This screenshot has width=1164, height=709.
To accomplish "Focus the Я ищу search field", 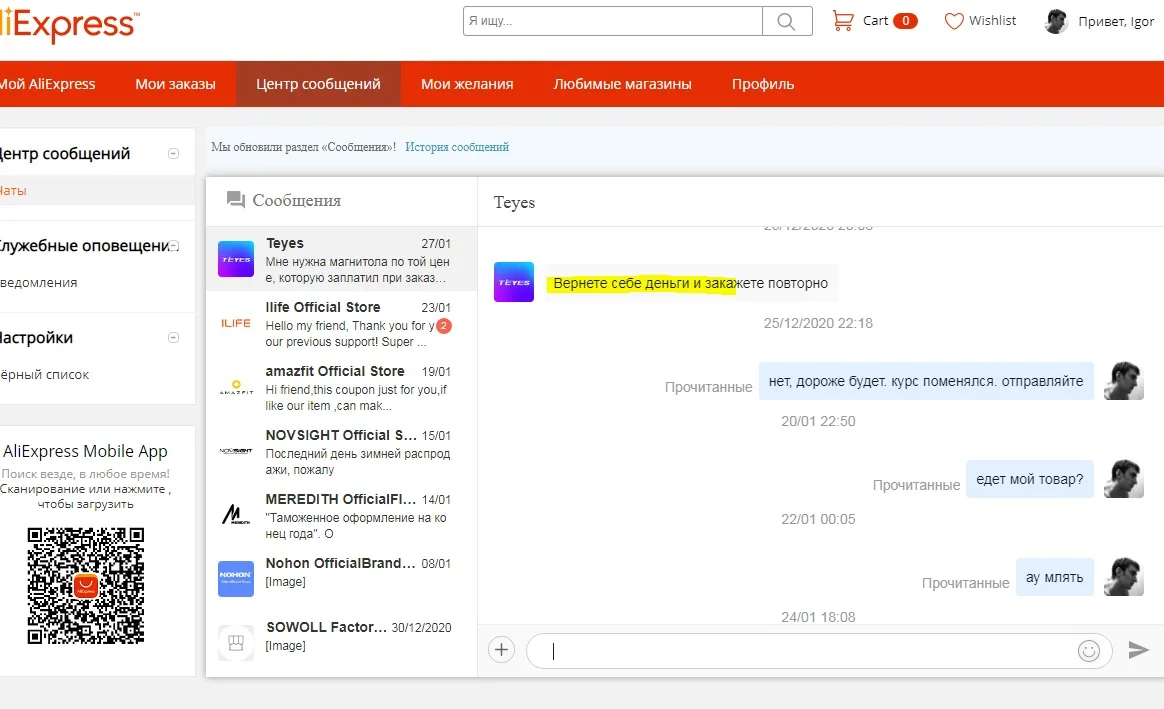I will pyautogui.click(x=612, y=21).
